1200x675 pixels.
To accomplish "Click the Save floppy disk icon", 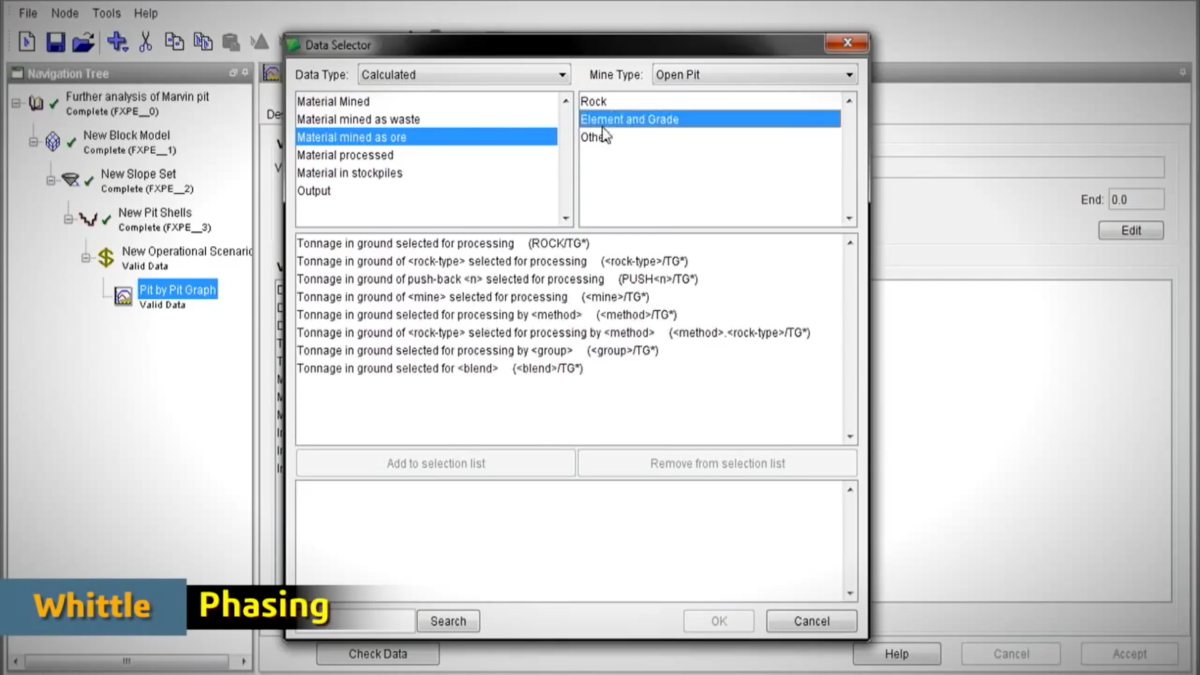I will pyautogui.click(x=55, y=42).
